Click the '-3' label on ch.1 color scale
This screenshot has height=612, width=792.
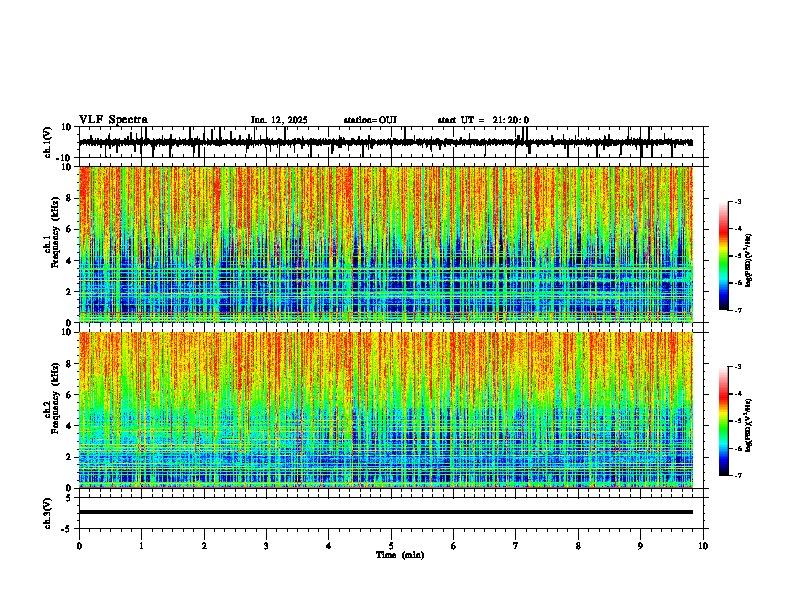[737, 202]
